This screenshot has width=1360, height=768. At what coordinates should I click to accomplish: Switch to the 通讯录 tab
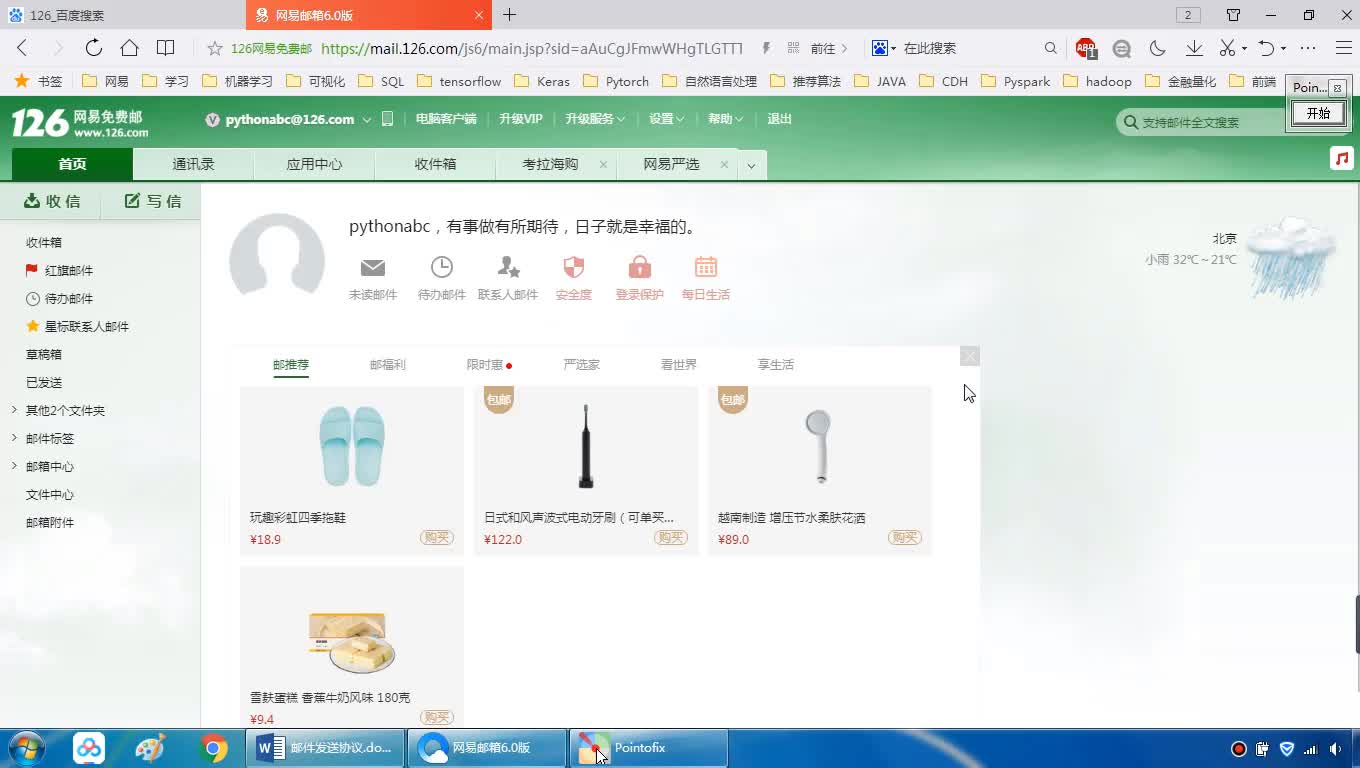coord(193,164)
